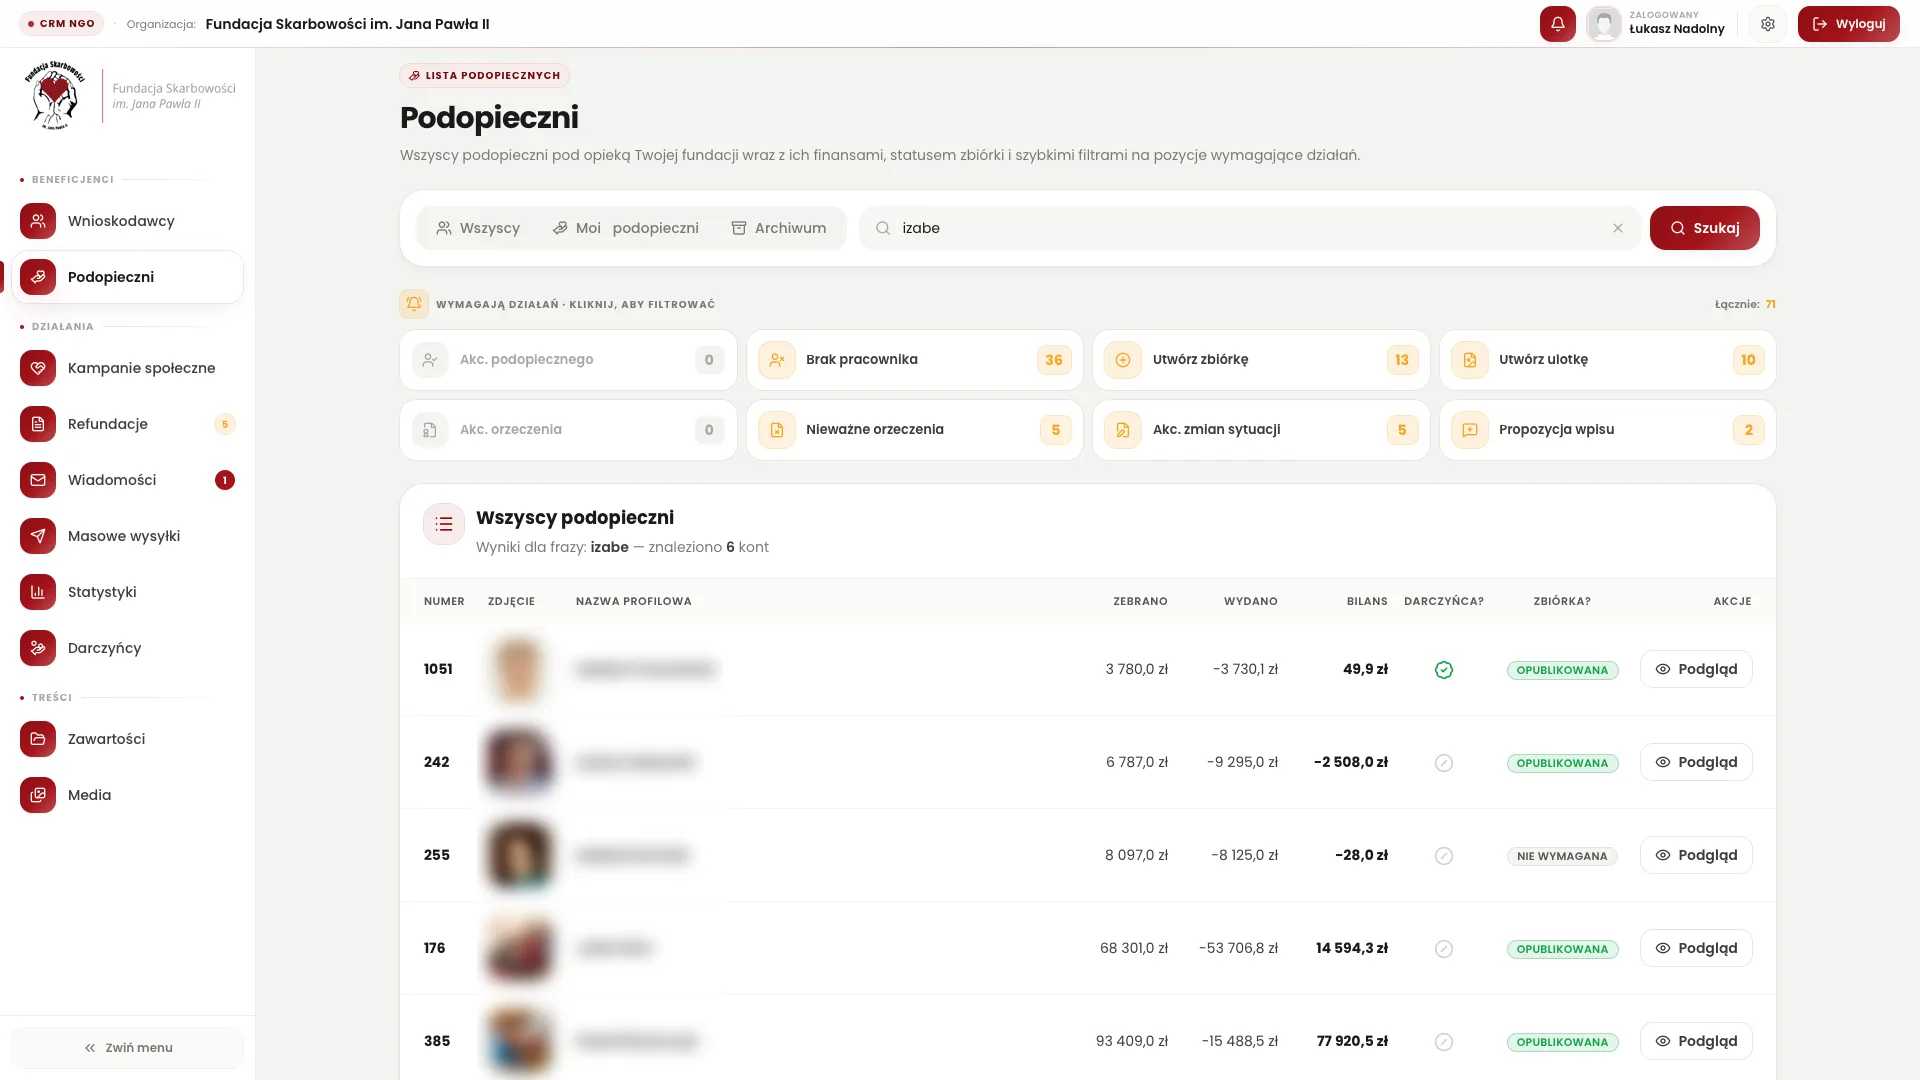
Task: Click OPUBLIKOWANA badge in row 176
Action: pos(1562,949)
